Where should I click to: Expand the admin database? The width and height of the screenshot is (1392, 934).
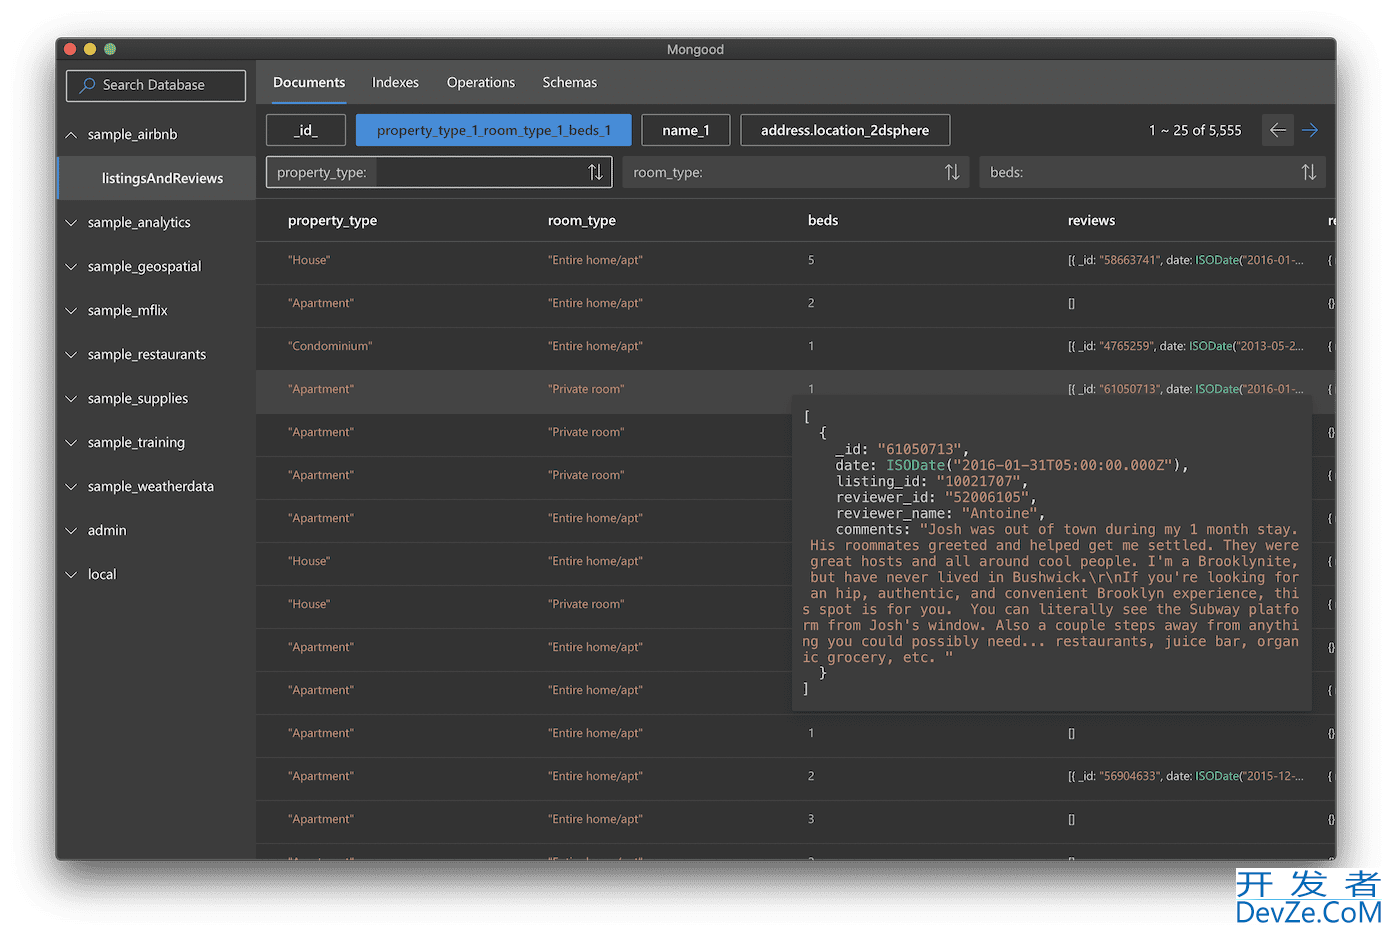pos(71,530)
